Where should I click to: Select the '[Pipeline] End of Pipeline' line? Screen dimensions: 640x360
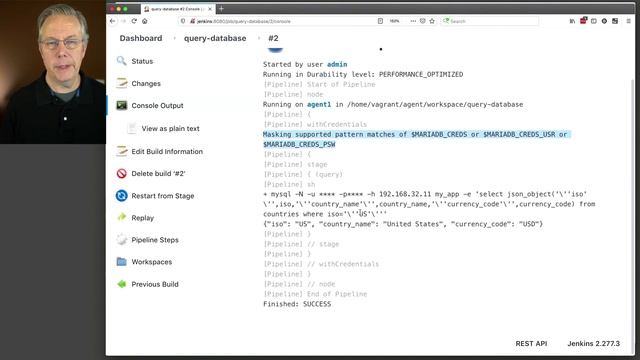315,294
